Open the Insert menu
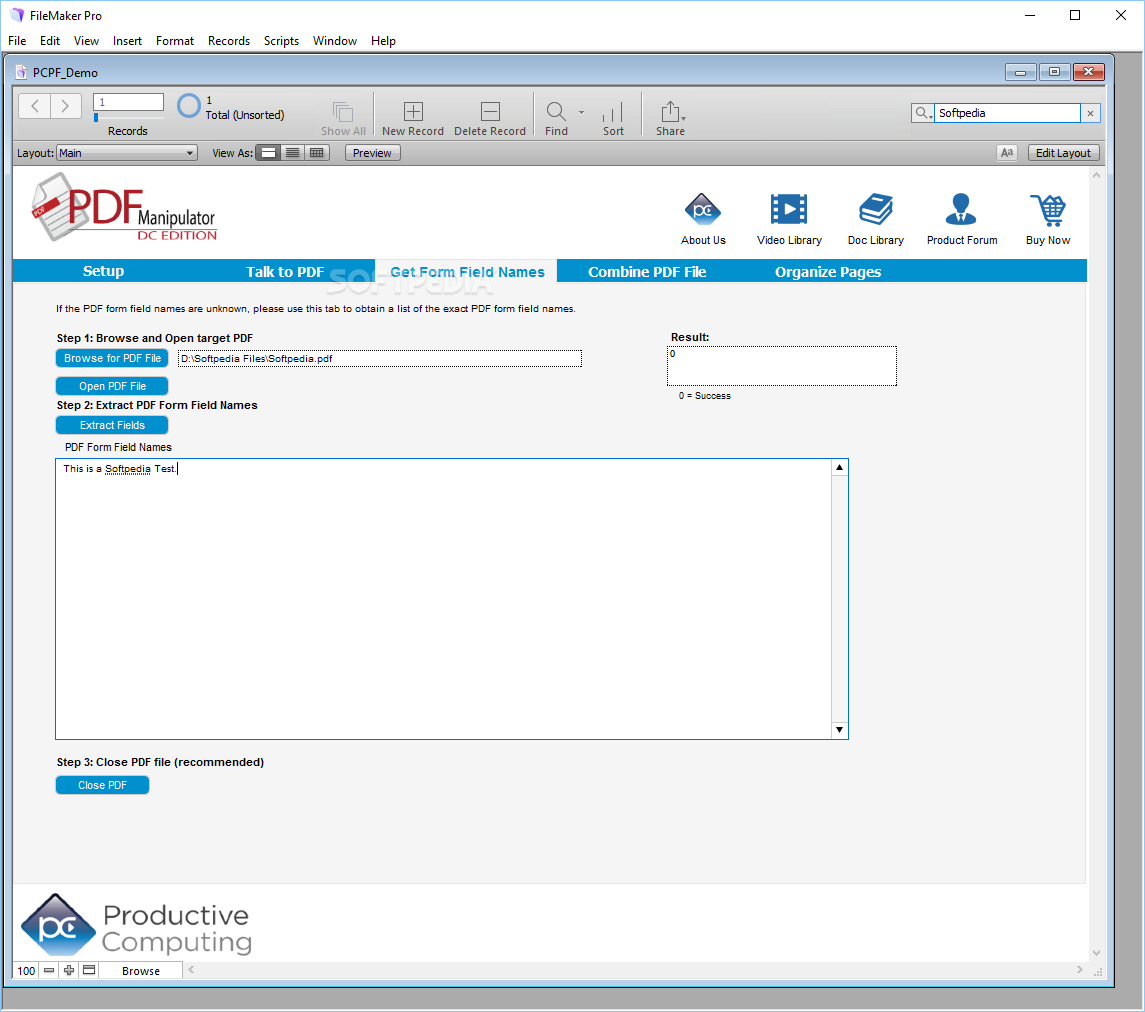The width and height of the screenshot is (1145, 1012). 127,41
